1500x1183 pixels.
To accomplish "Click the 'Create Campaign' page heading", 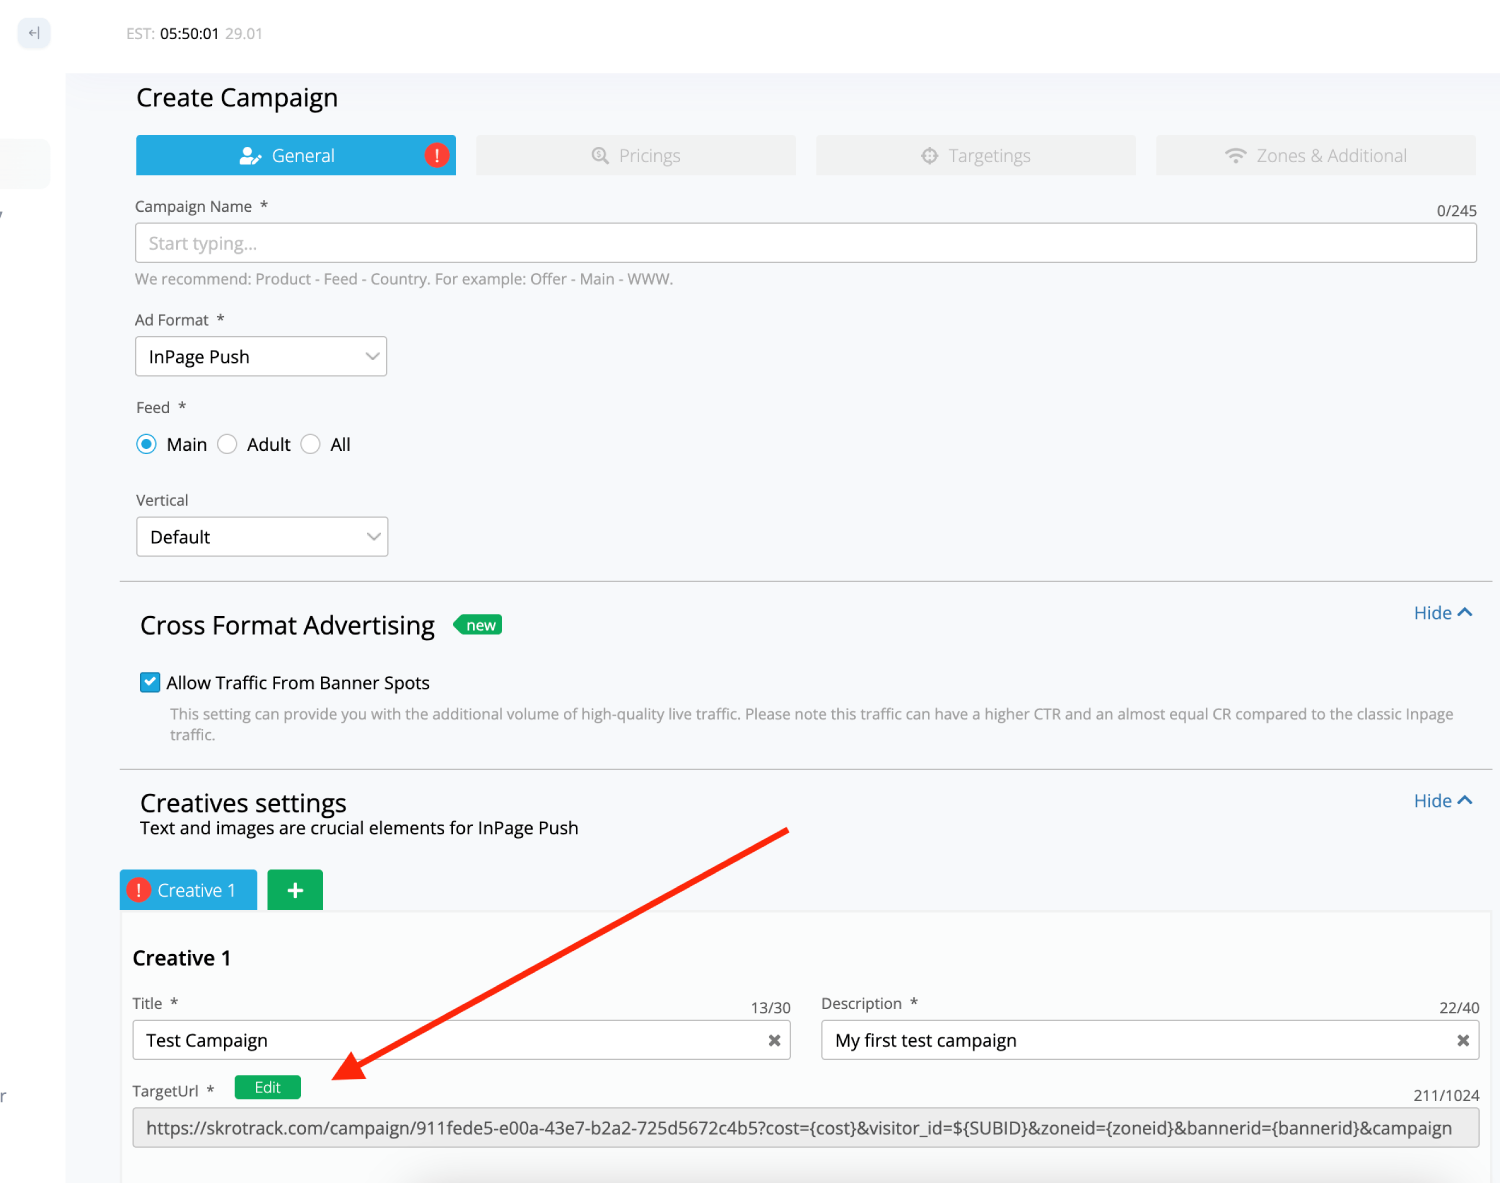I will 237,98.
